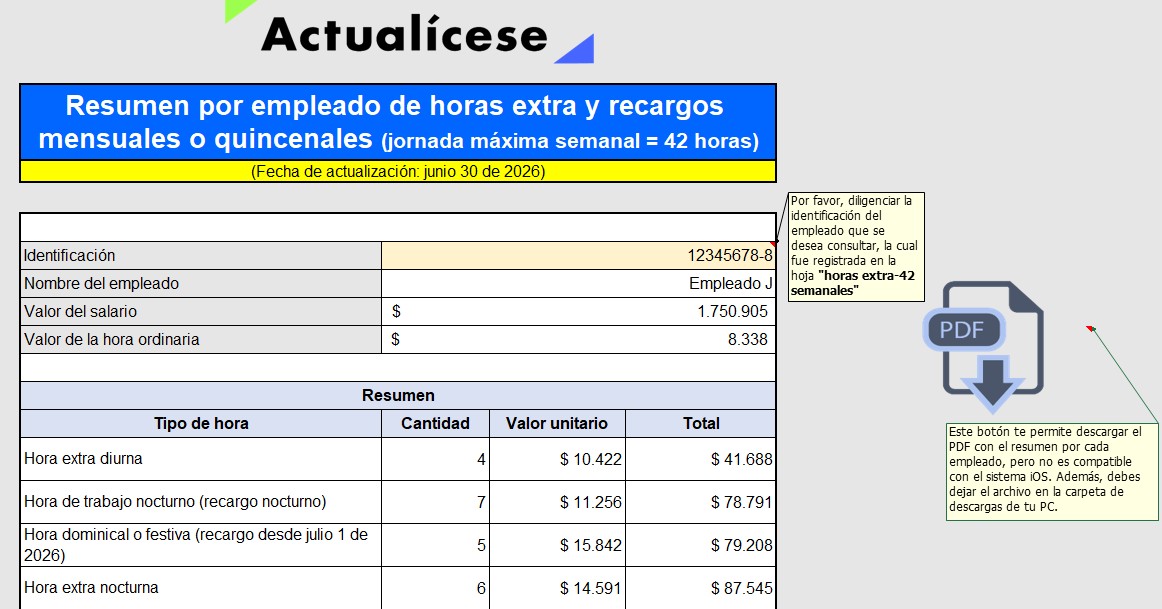Select the ordinary hour value 8.338
The image size is (1162, 609).
[578, 340]
